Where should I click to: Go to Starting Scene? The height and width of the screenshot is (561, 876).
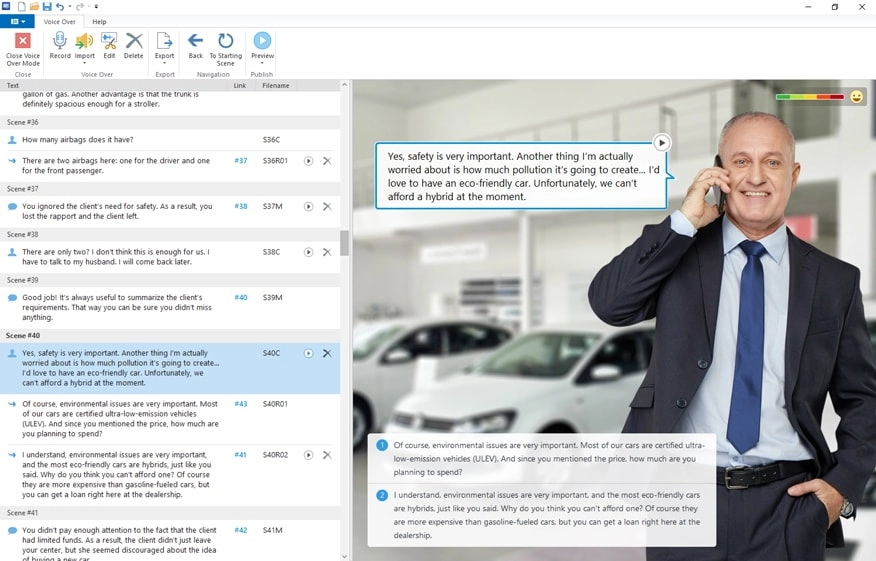225,41
